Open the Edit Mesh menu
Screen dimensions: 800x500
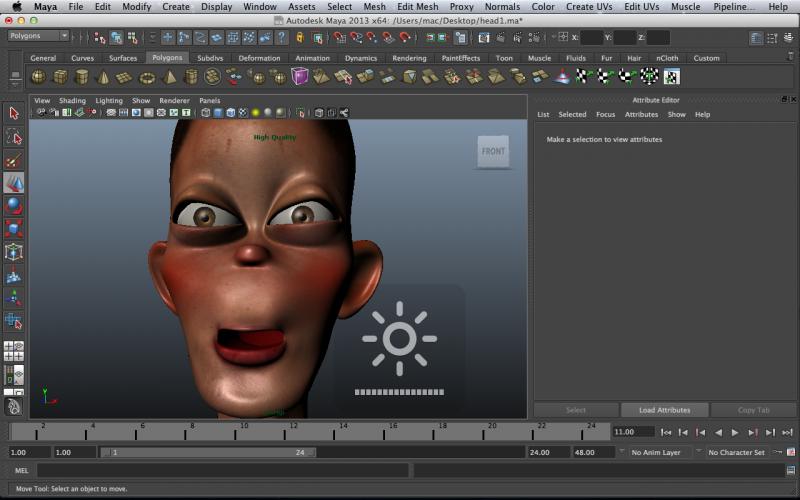click(417, 7)
